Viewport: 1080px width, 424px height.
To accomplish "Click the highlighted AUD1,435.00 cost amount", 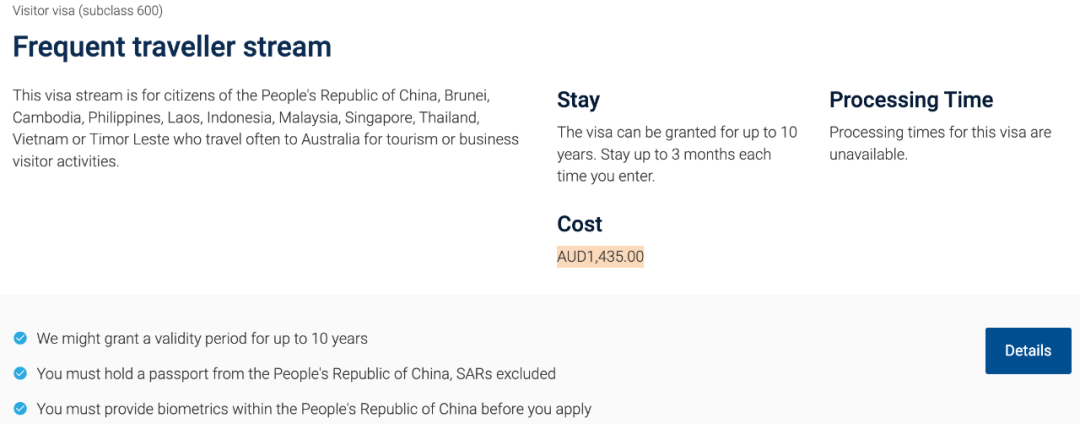I will pyautogui.click(x=600, y=257).
